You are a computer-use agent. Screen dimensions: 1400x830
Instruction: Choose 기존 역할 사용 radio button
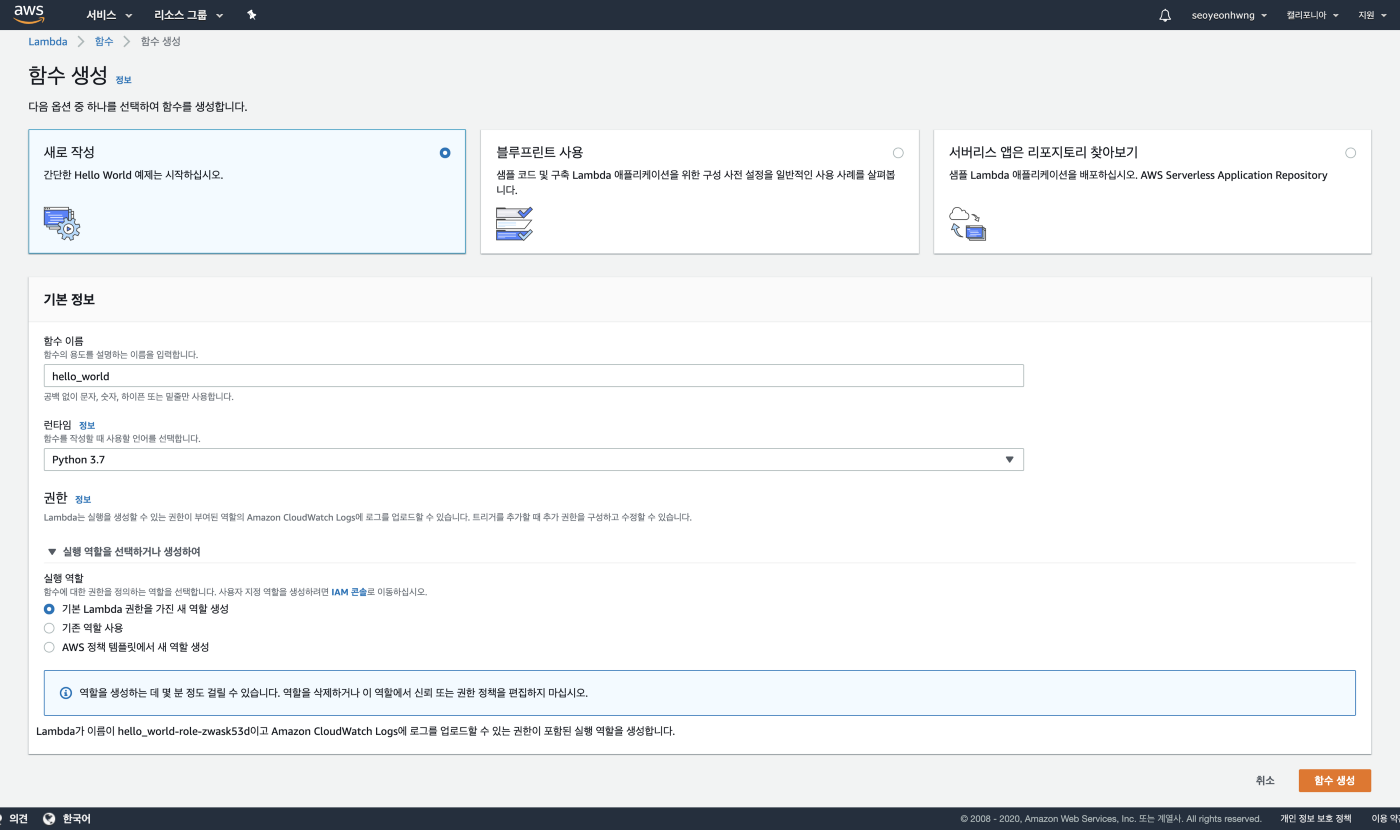(x=49, y=628)
